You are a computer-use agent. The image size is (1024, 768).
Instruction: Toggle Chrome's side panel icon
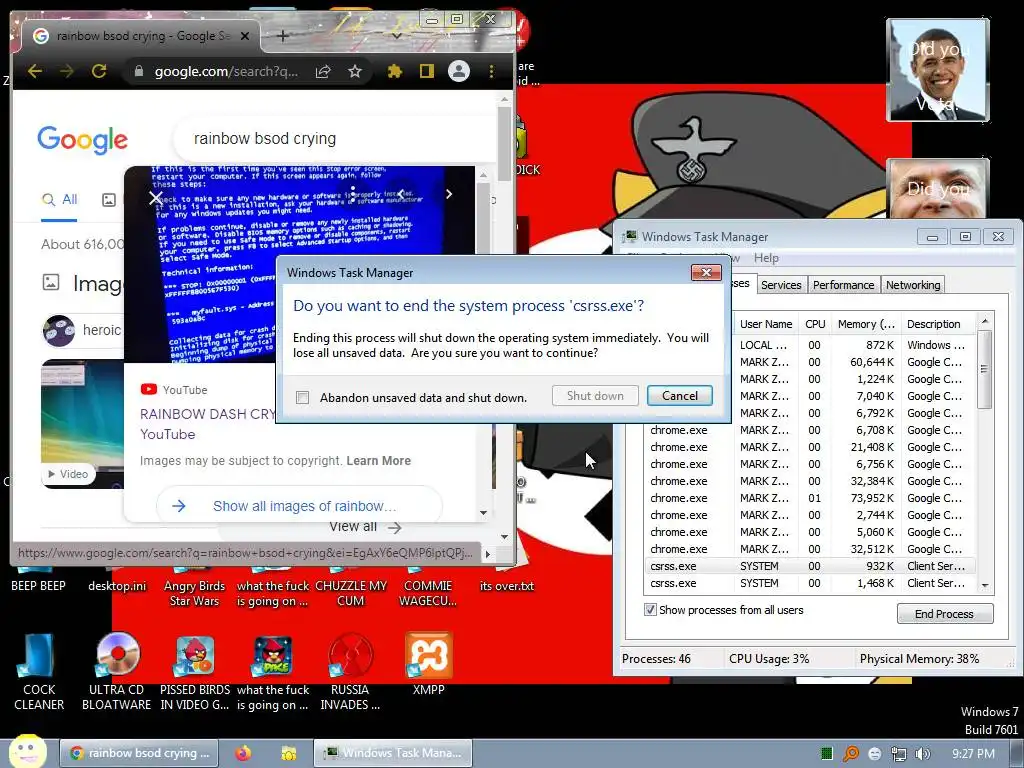point(426,71)
